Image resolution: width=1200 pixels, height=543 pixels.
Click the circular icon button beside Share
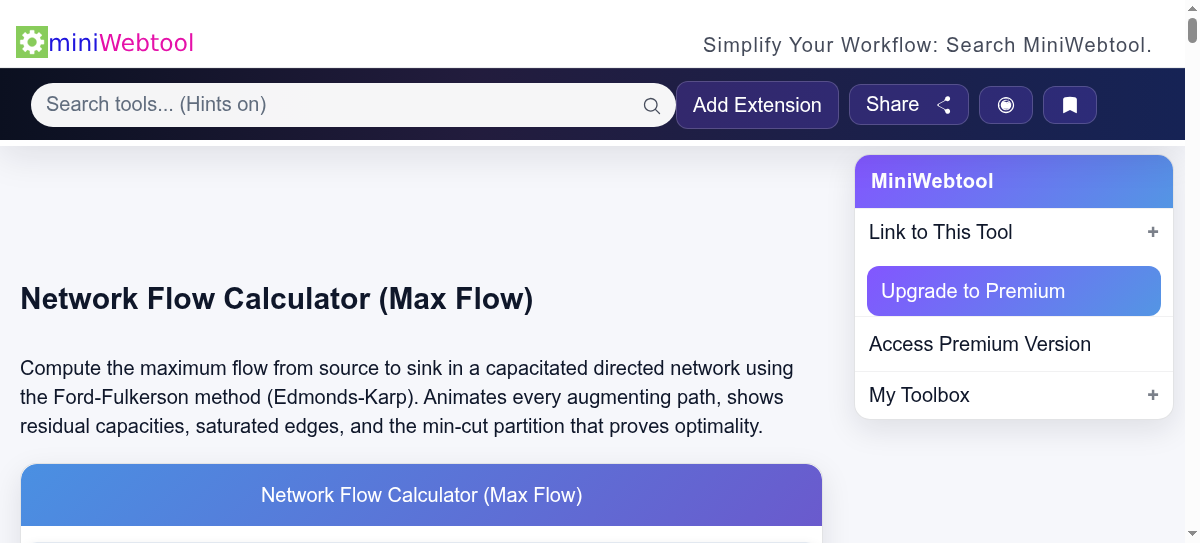tap(1006, 105)
